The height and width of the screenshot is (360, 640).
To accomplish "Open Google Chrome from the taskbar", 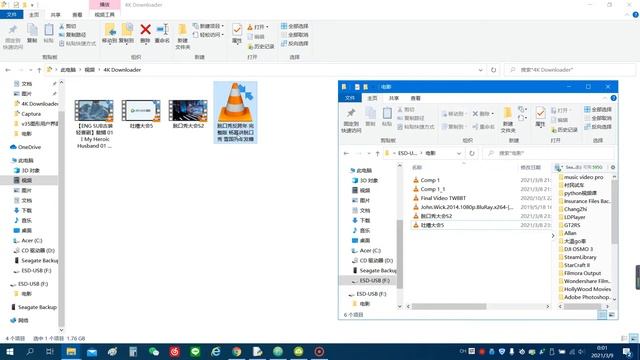I will click(x=237, y=351).
